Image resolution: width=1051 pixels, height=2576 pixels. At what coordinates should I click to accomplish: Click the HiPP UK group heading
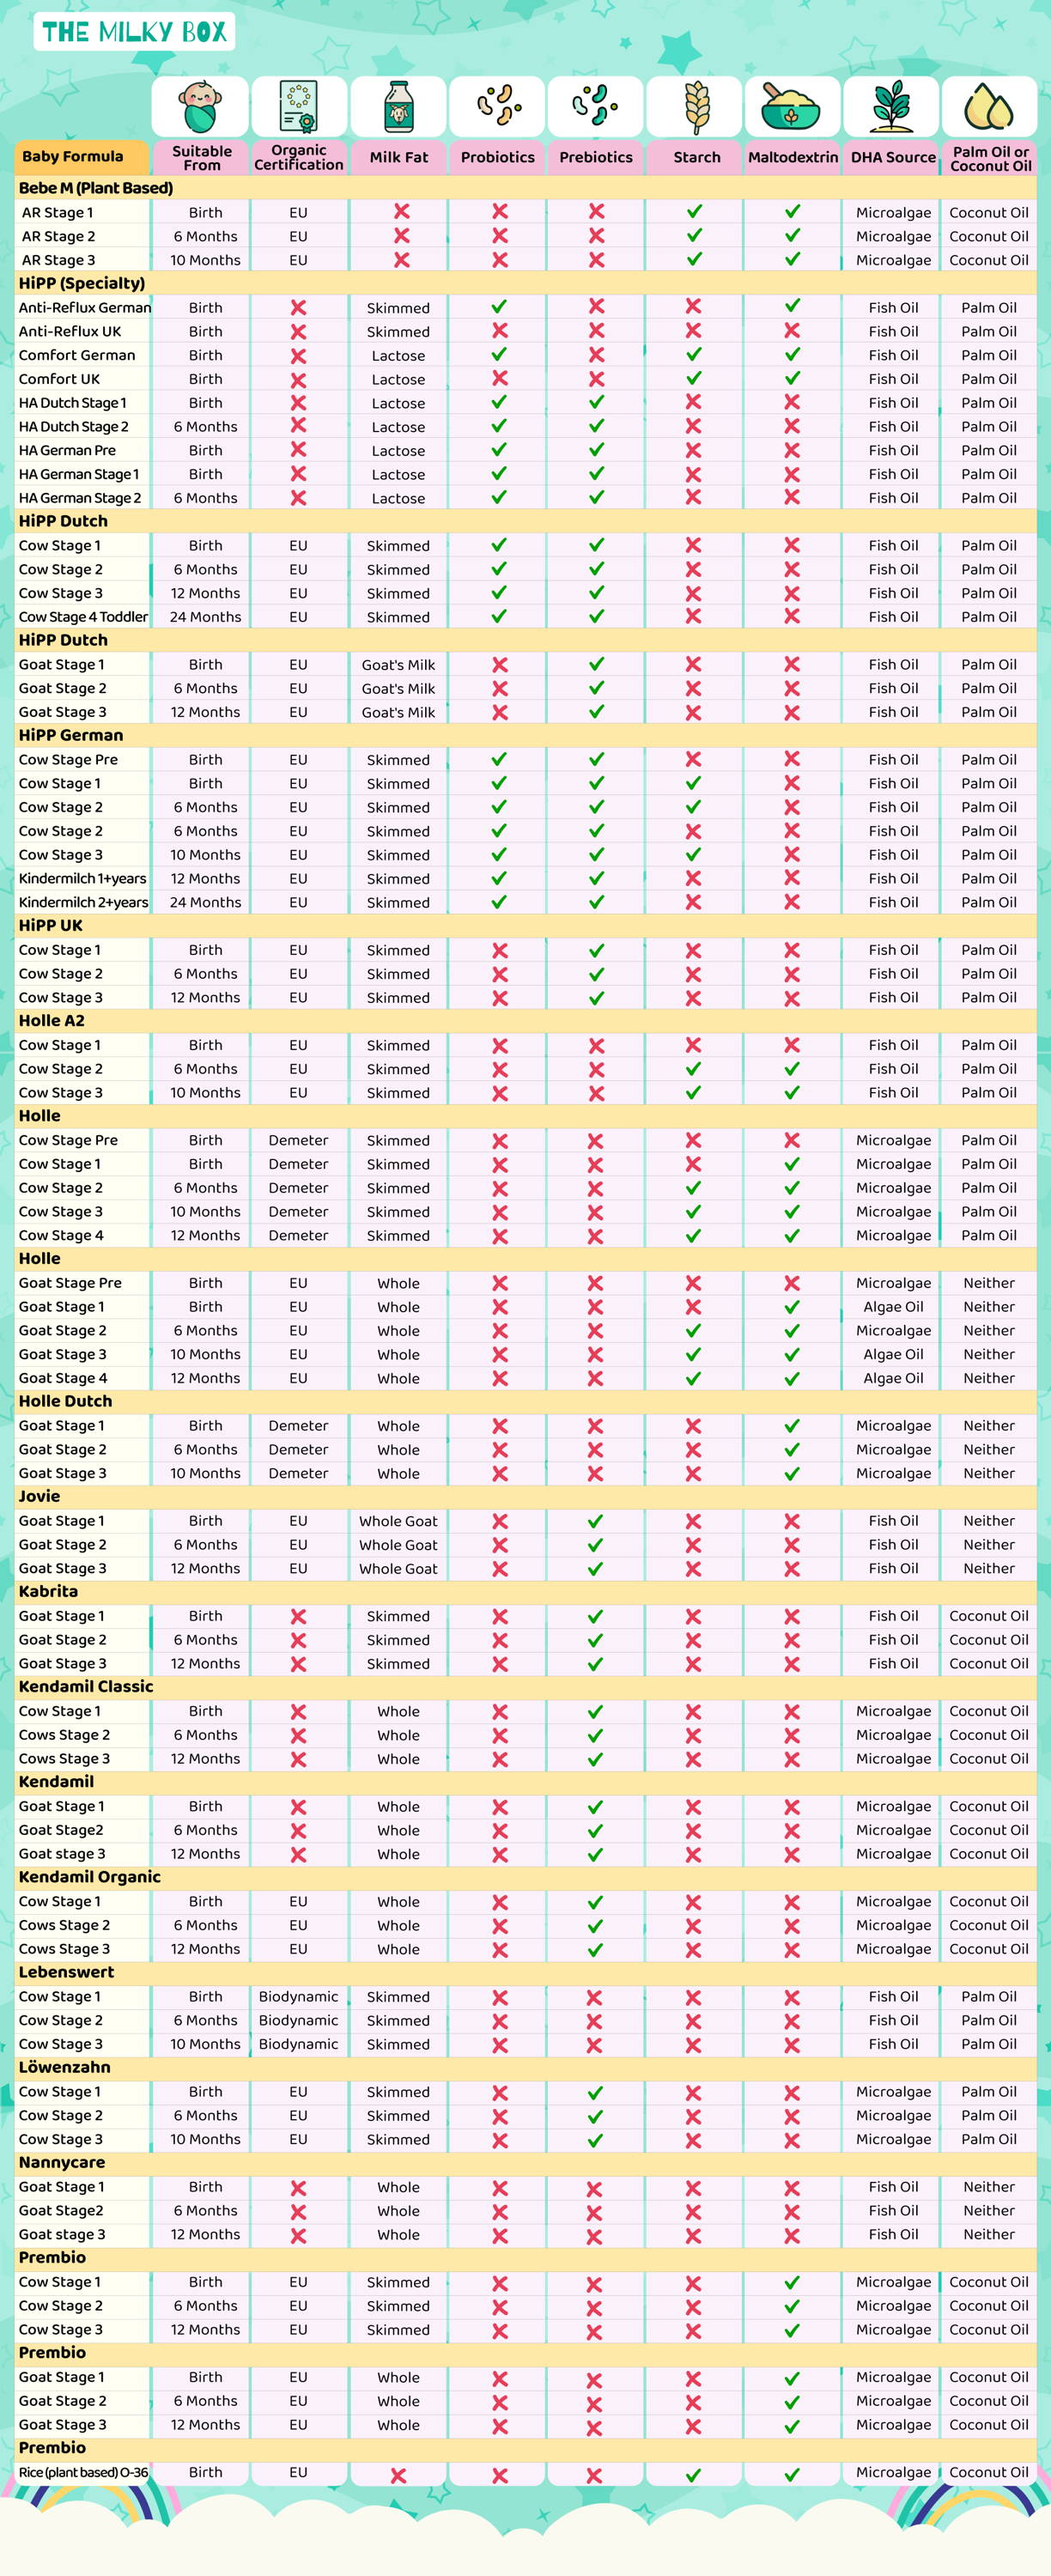coord(51,925)
